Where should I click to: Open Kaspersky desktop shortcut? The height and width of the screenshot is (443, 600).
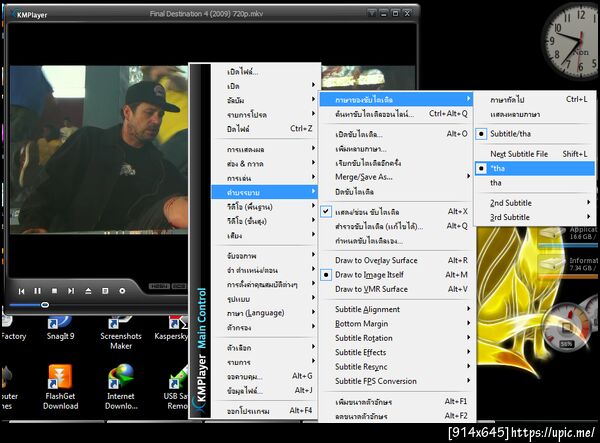click(x=171, y=328)
